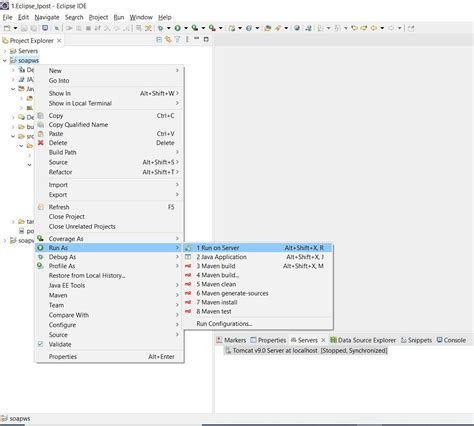Close the Project Explorer tab
The image size is (474, 426).
[59, 41]
